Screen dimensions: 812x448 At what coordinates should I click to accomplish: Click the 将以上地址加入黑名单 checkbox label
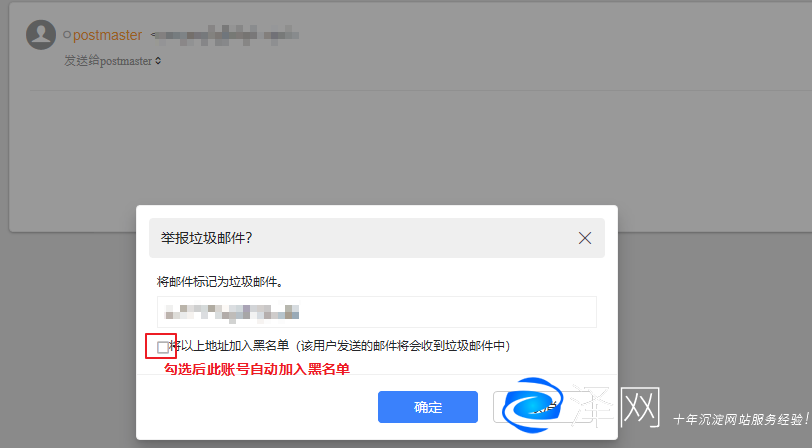pyautogui.click(x=340, y=345)
